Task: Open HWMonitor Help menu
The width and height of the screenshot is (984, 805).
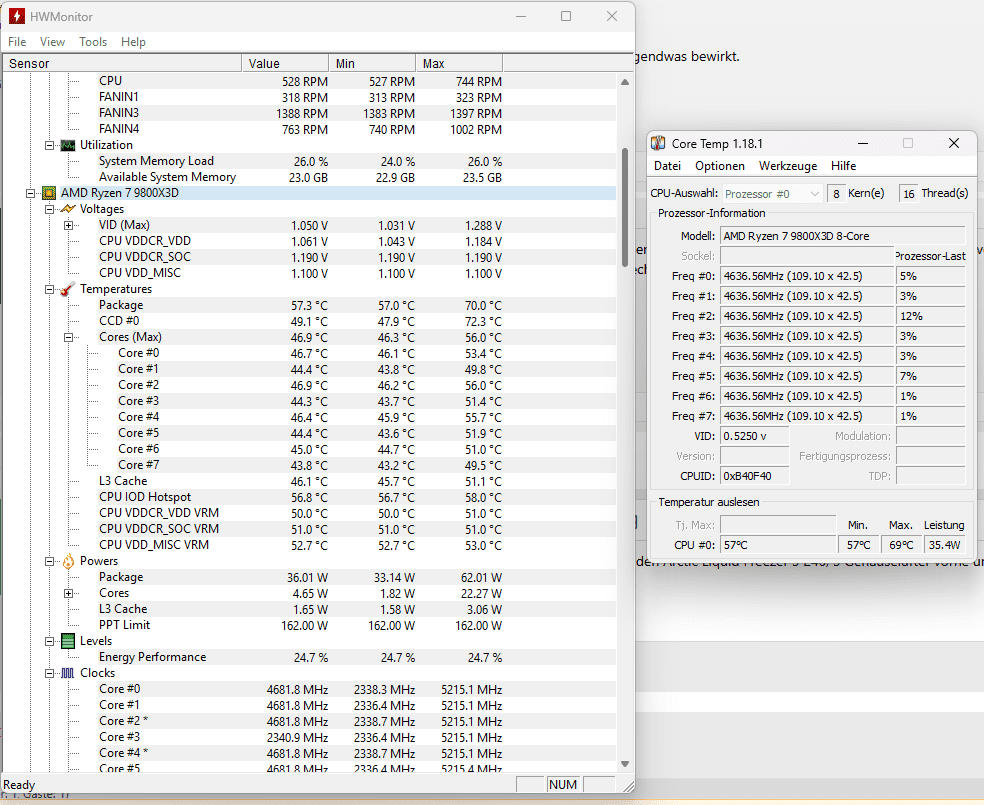Action: 133,42
